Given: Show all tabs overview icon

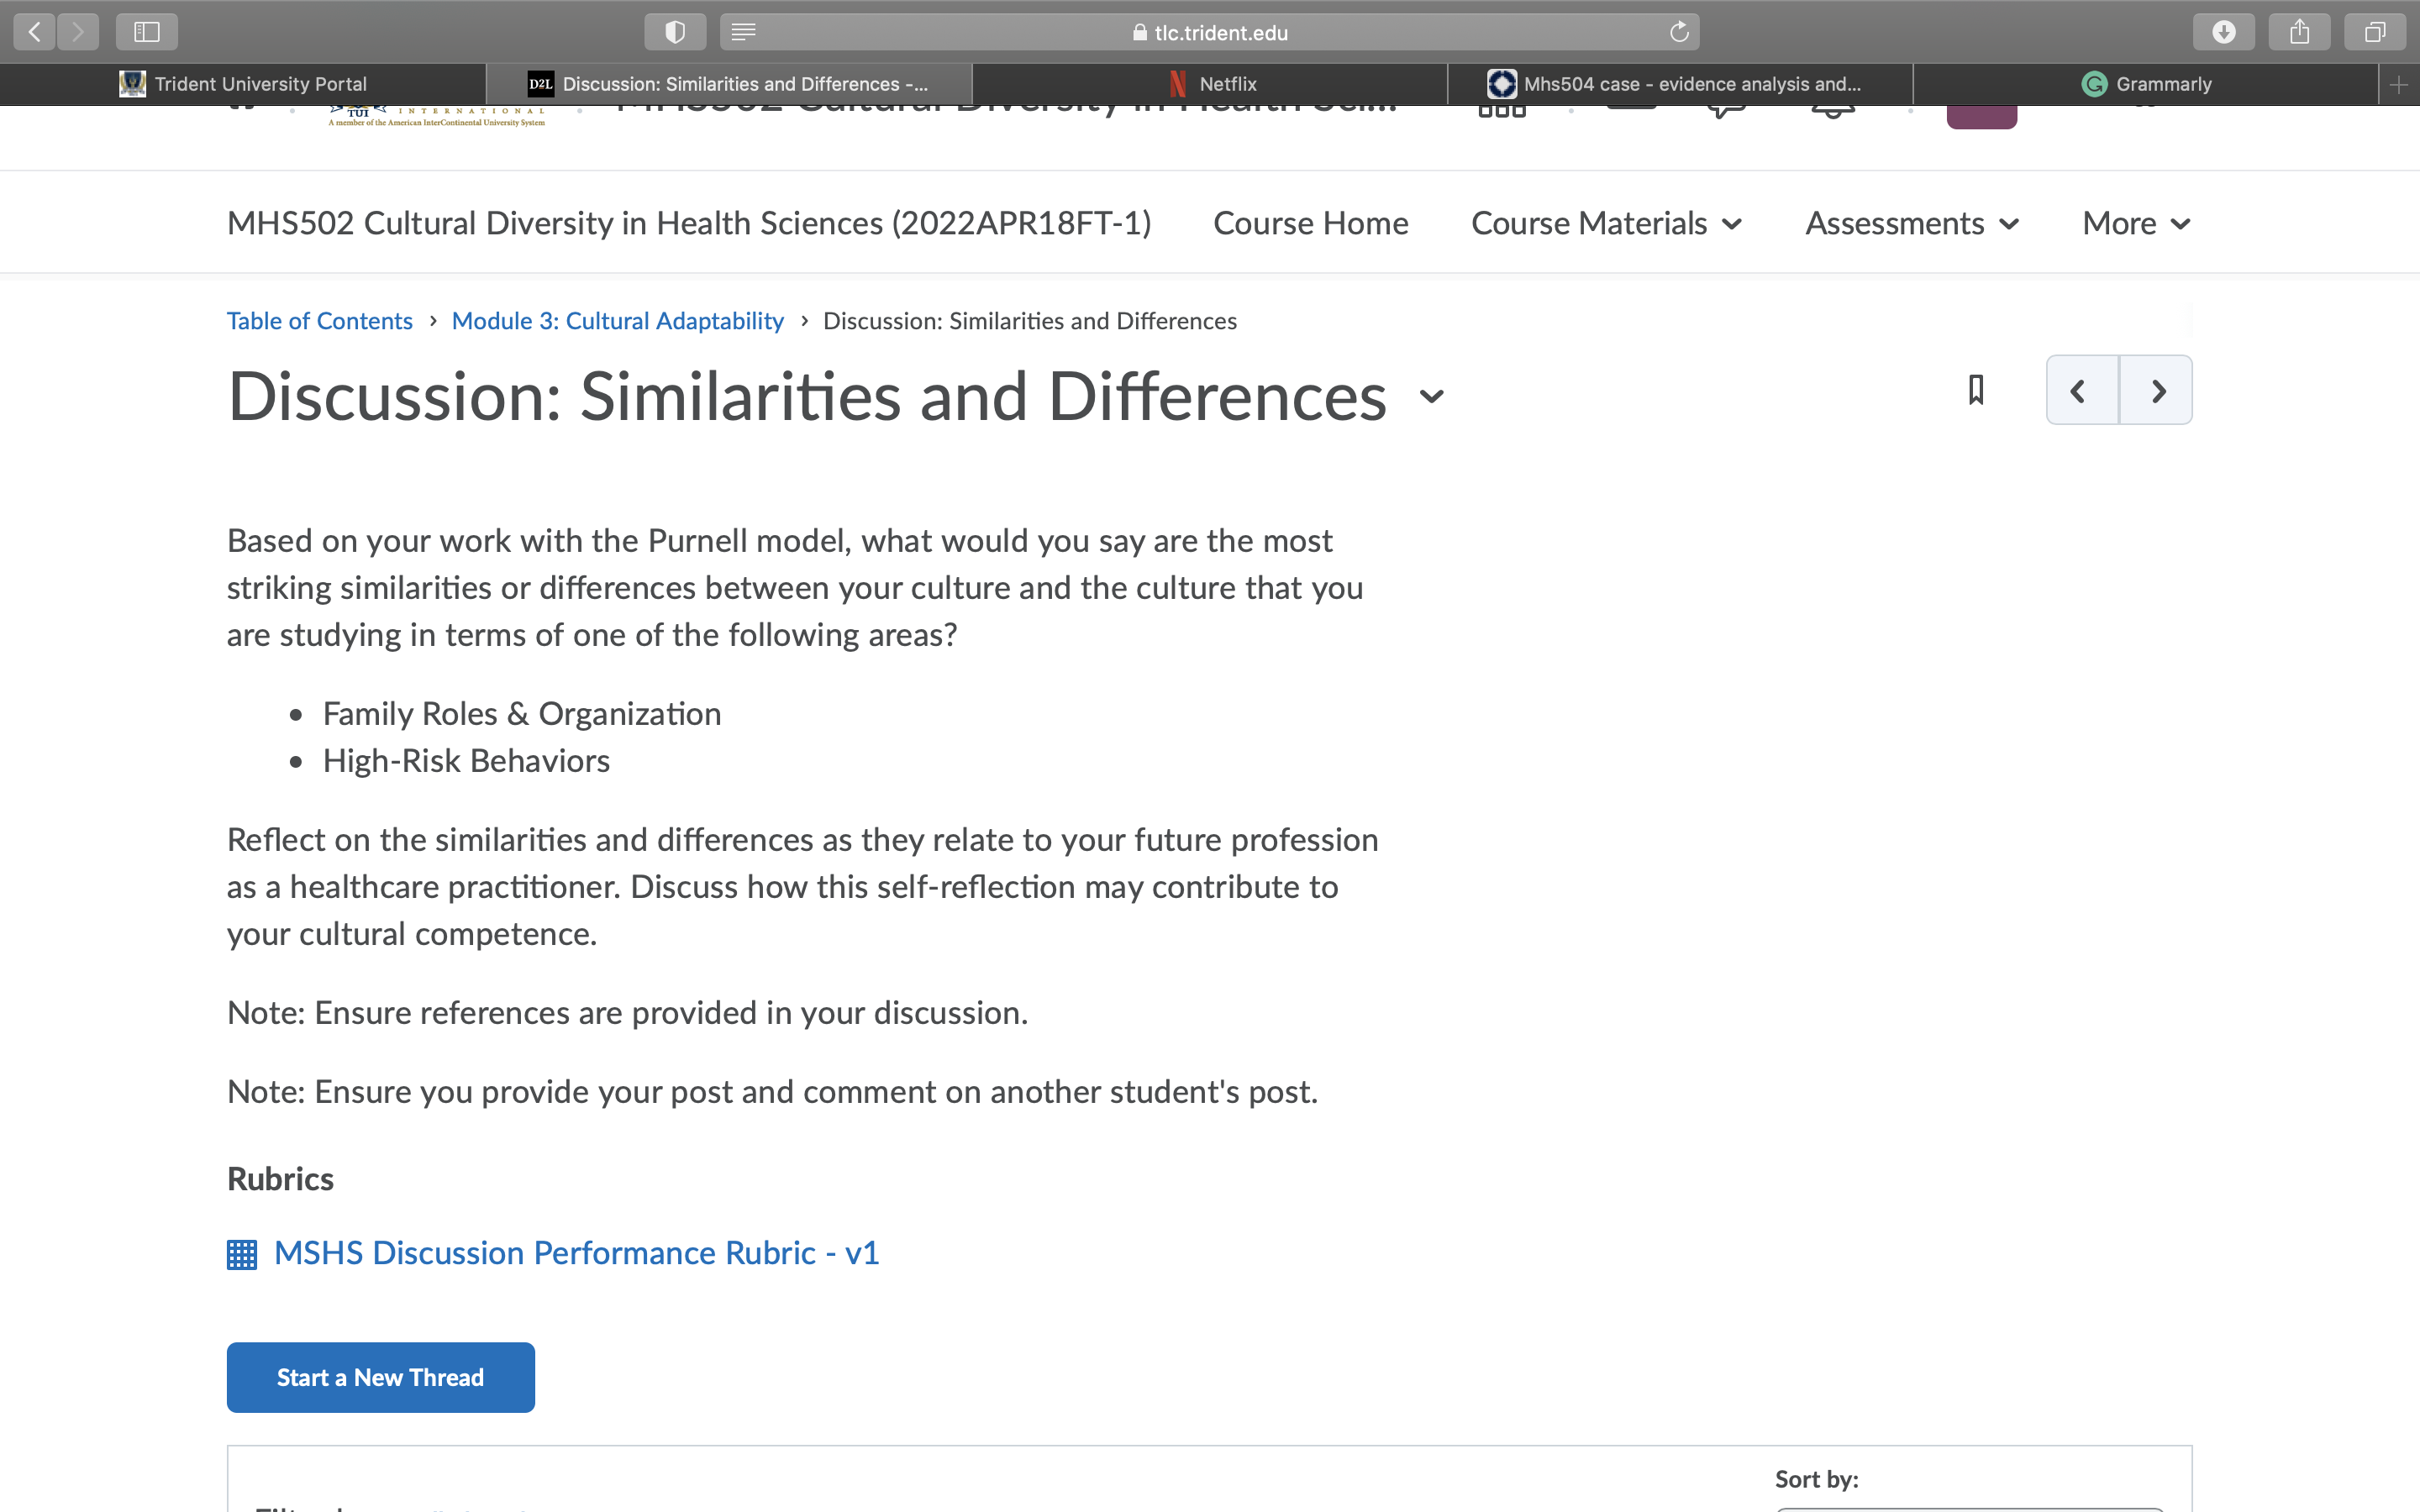Looking at the screenshot, I should (2374, 32).
